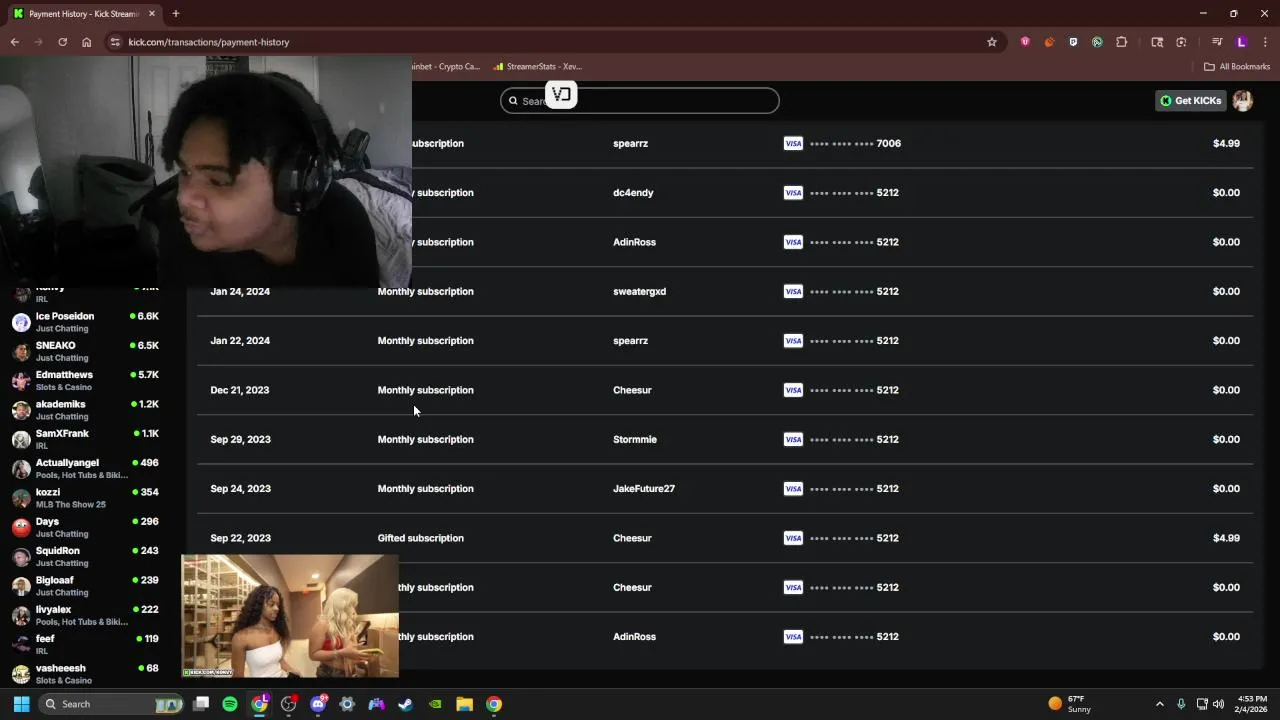The height and width of the screenshot is (720, 1280).
Task: Open Task View on the taskbar
Action: (x=201, y=704)
